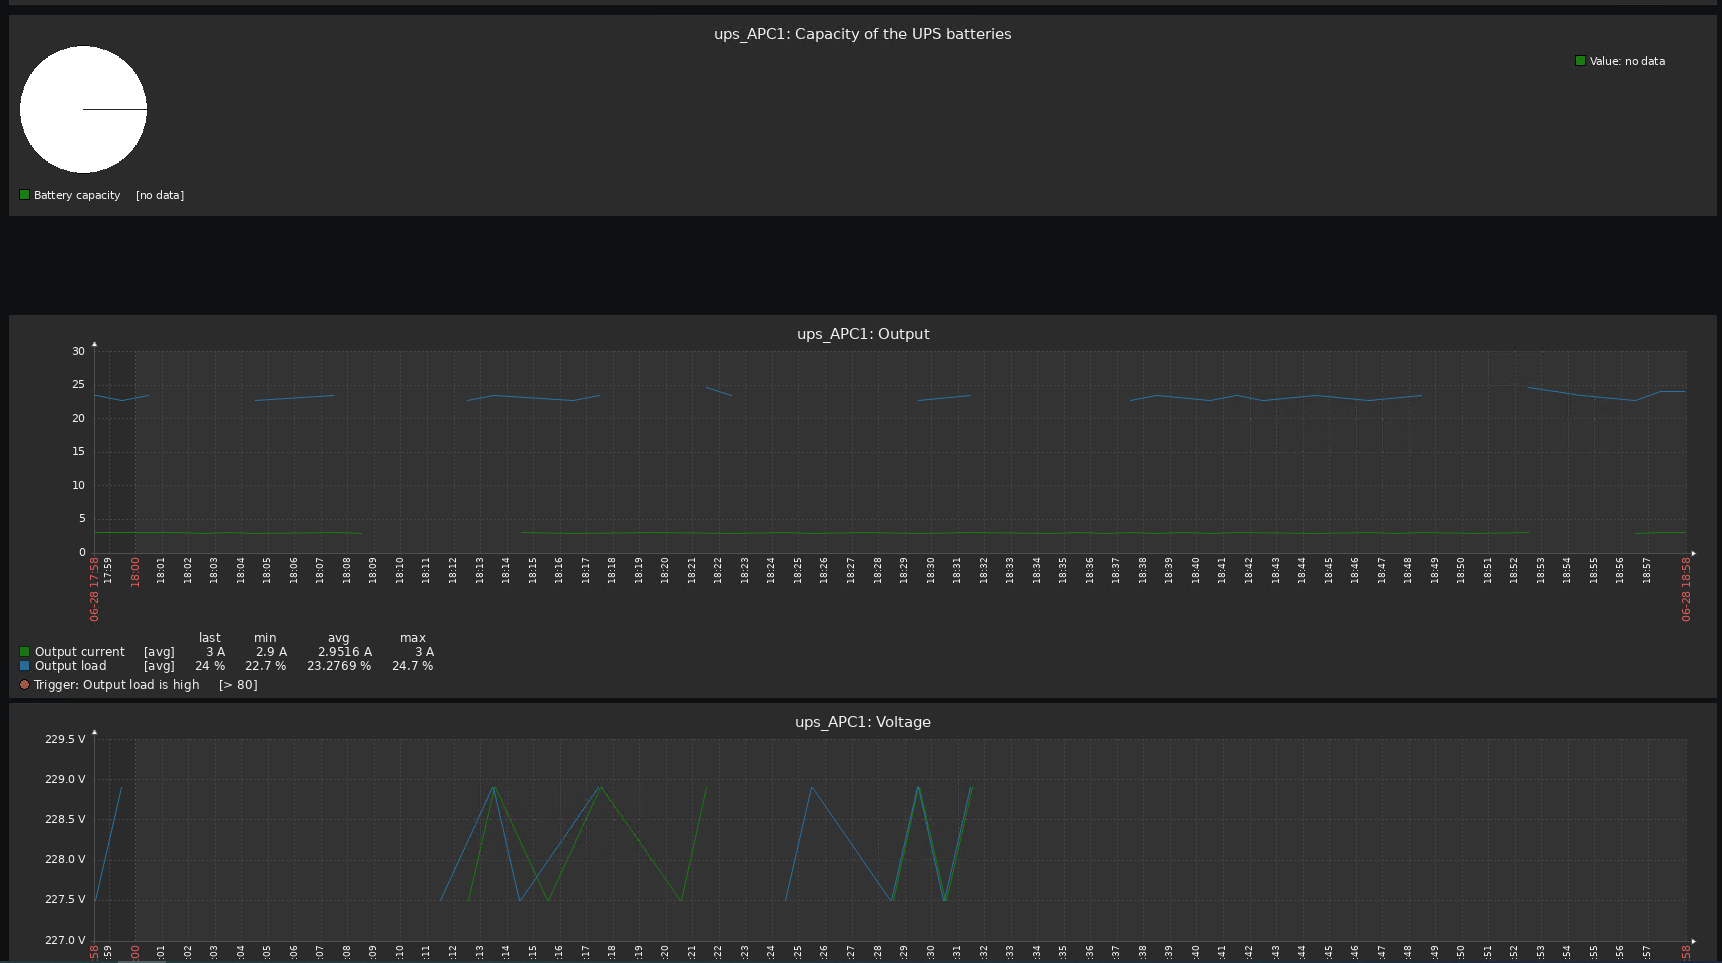The width and height of the screenshot is (1722, 963).
Task: Click the round 'Output load is high' trigger marker
Action: [25, 685]
